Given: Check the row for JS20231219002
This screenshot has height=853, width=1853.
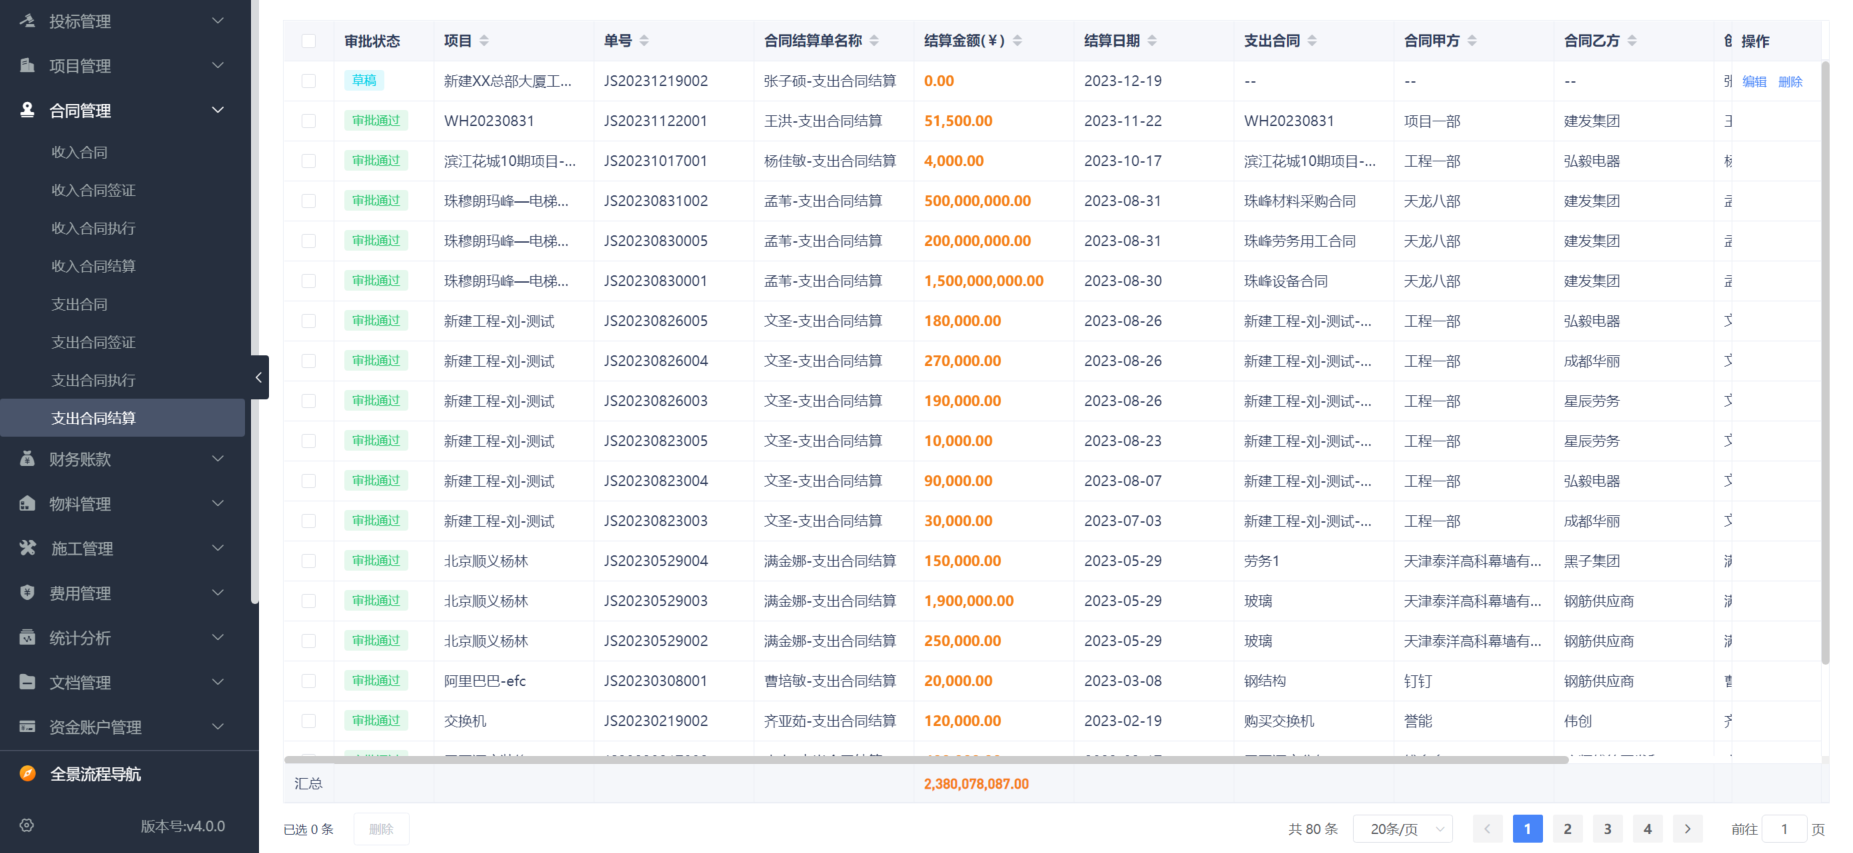Looking at the screenshot, I should [308, 81].
